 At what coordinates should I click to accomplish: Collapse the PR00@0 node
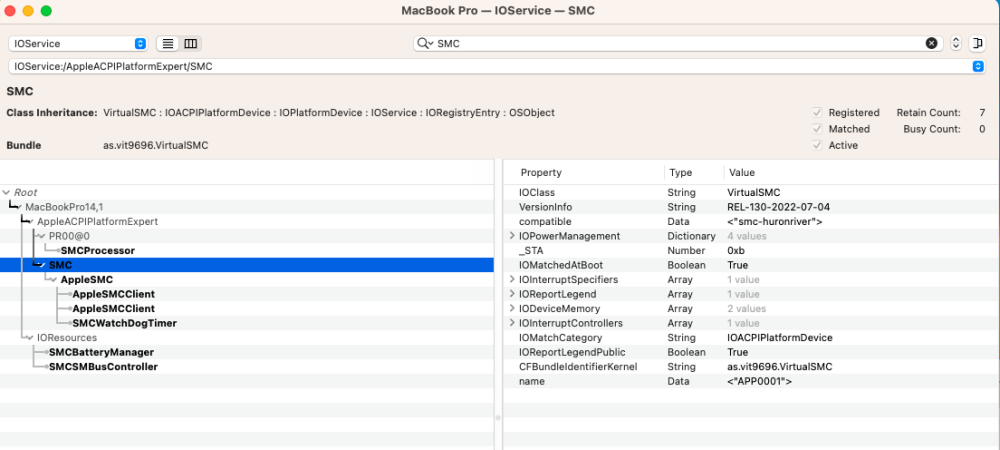42,236
